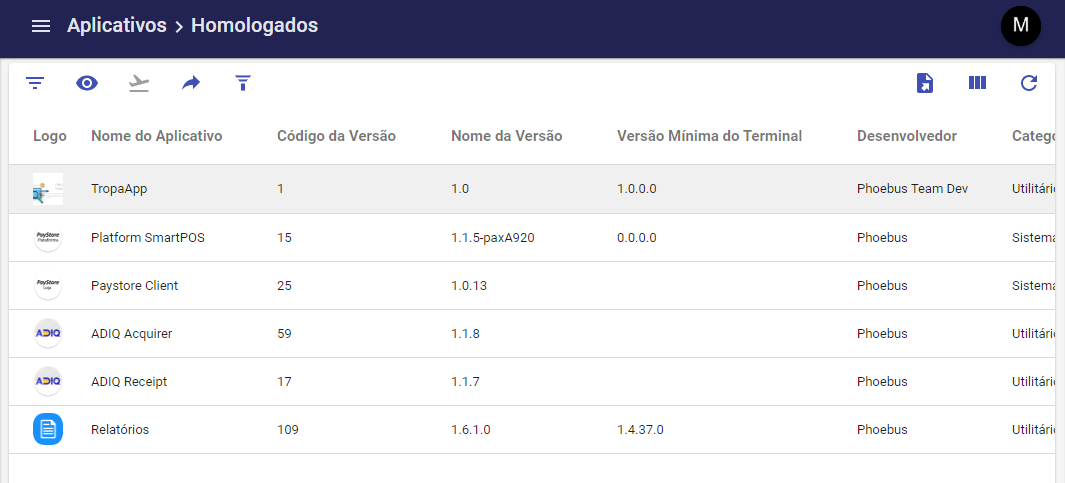The image size is (1065, 483).
Task: Click the ADIQ Acquirer logo
Action: click(x=48, y=334)
